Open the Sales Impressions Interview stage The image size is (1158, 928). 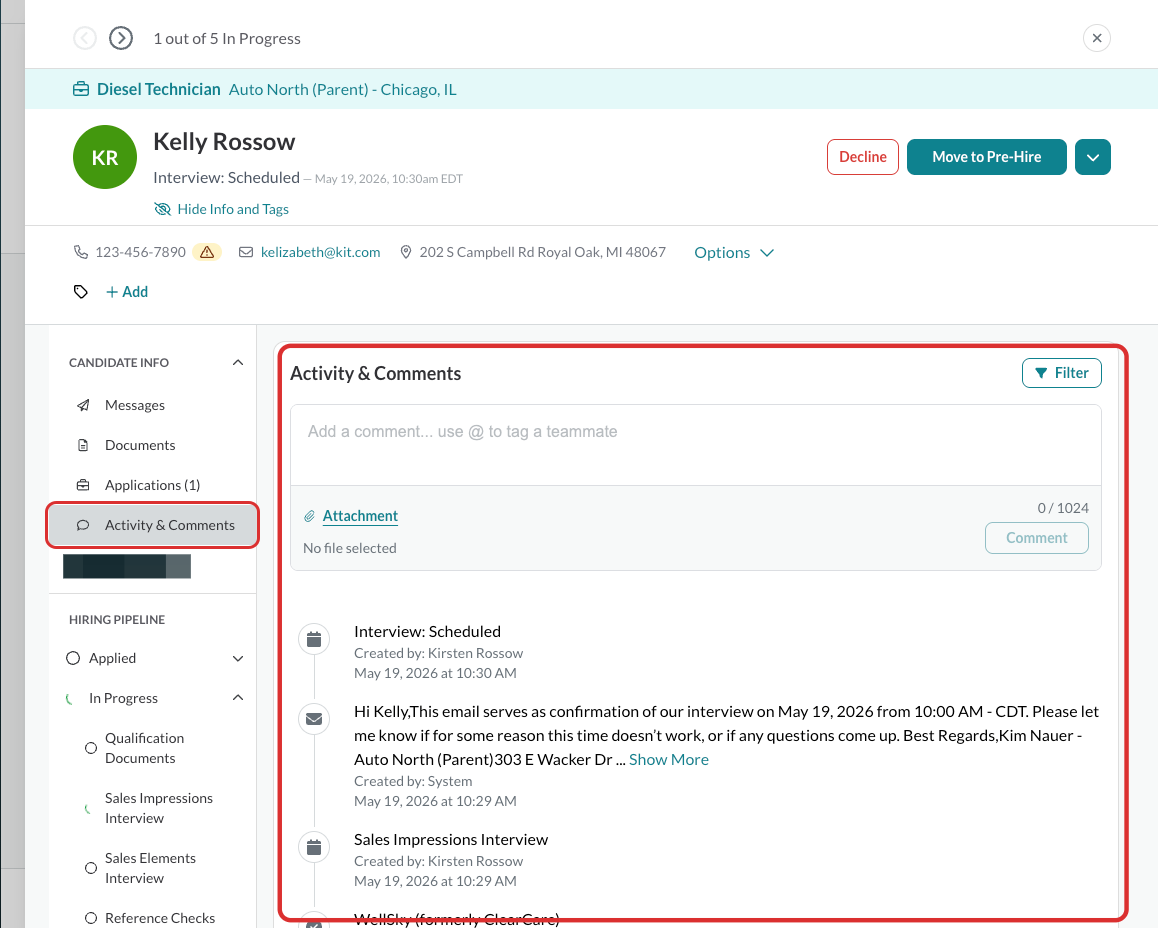159,808
